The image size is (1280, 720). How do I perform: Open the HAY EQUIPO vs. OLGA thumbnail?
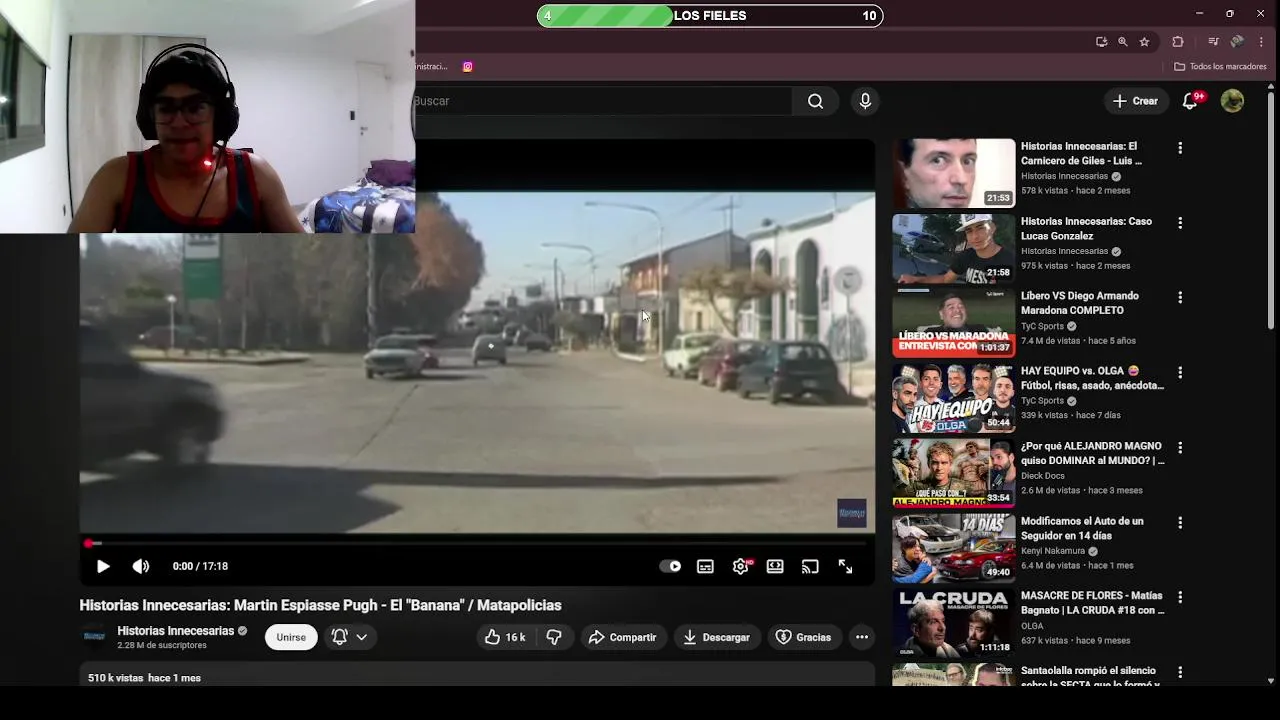click(x=953, y=398)
